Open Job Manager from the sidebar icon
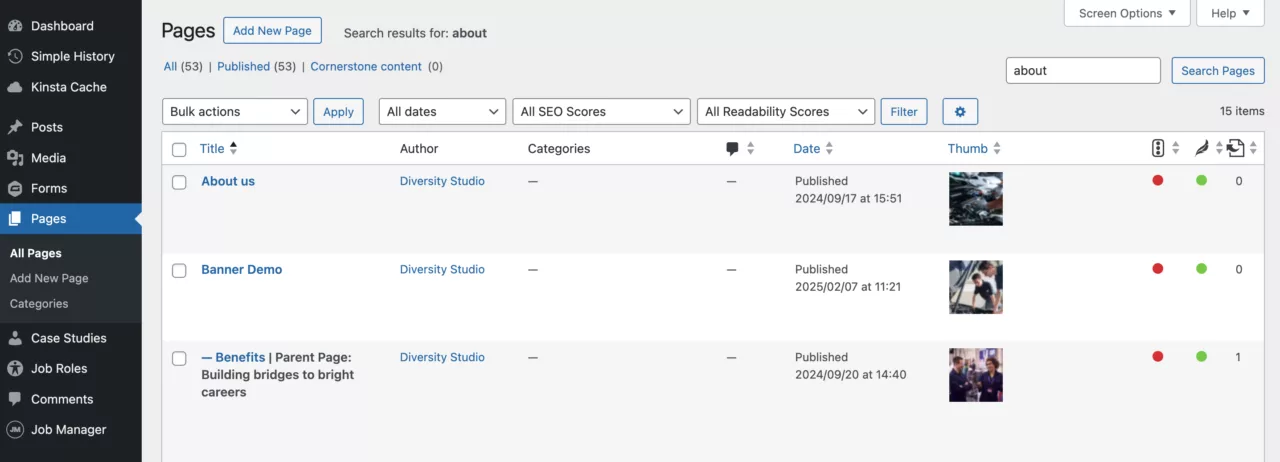The image size is (1280, 462). click(x=15, y=430)
